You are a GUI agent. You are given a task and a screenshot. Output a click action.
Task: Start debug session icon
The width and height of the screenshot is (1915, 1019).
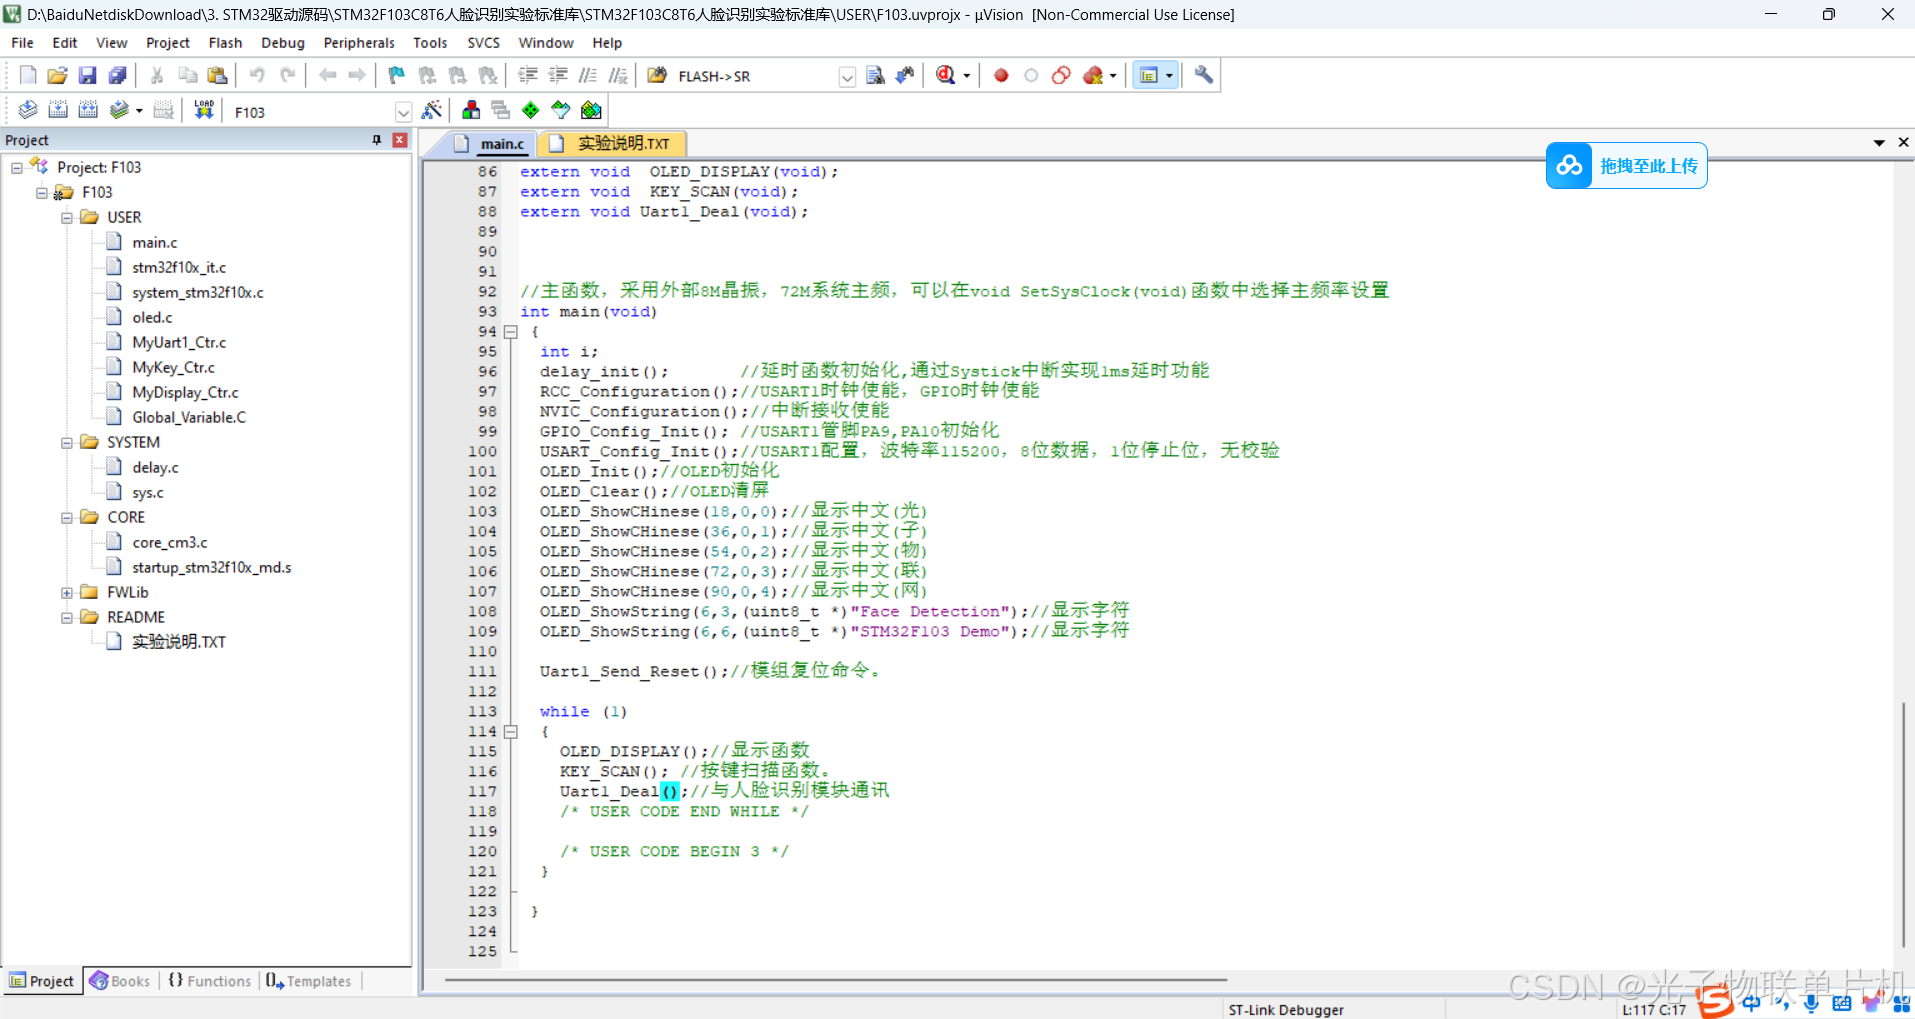[946, 76]
